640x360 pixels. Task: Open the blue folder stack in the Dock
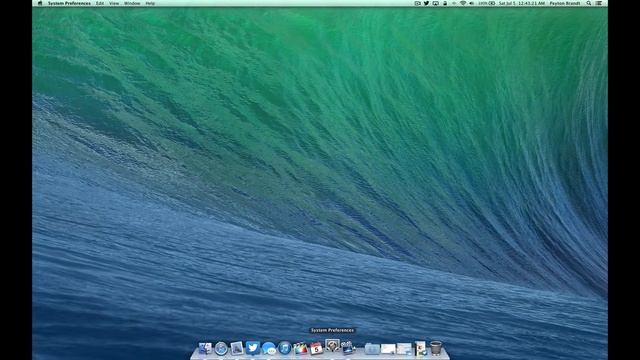click(x=372, y=349)
